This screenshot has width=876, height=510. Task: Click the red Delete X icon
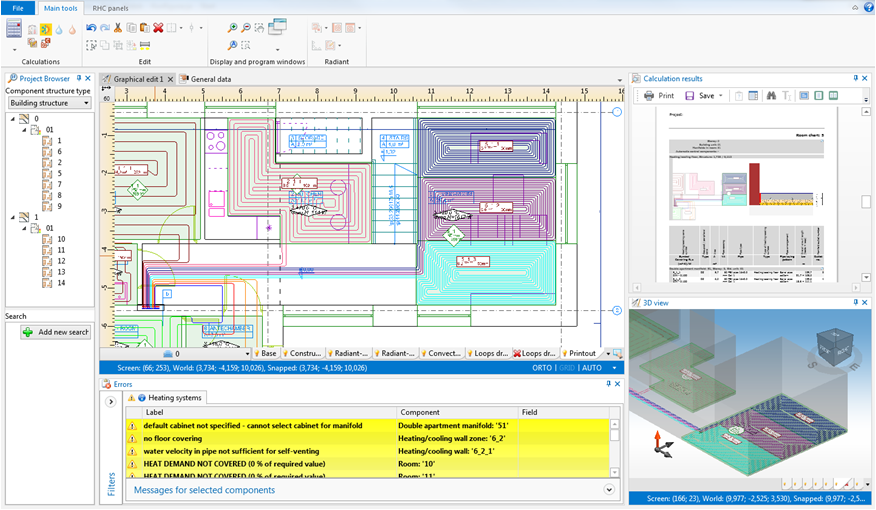click(x=158, y=28)
